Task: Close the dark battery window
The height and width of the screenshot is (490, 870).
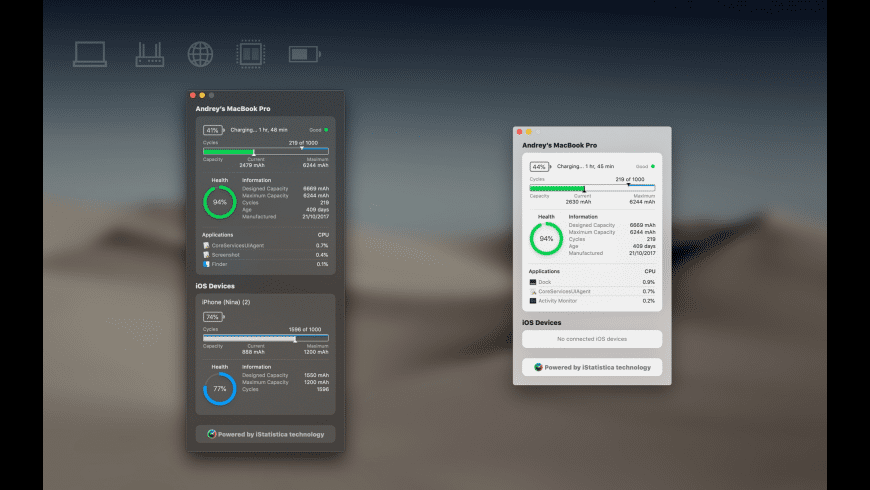Action: click(193, 95)
